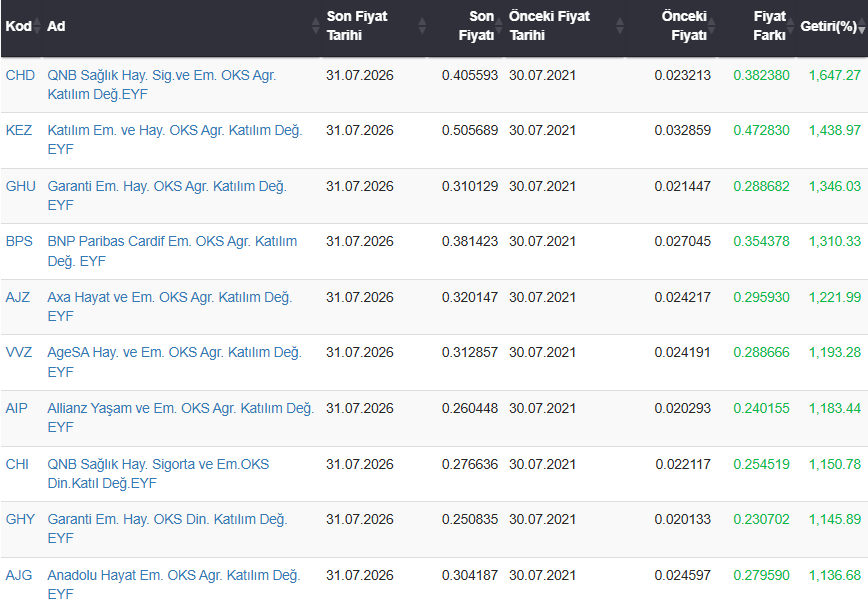Click the Ad column header label

[x=56, y=26]
